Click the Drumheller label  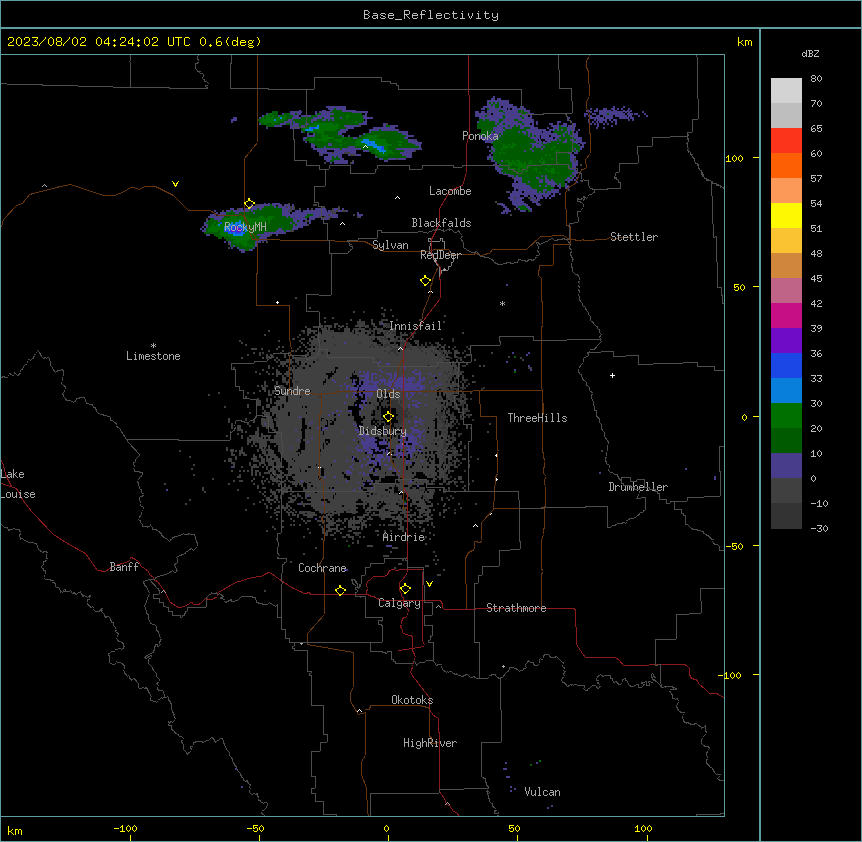tap(638, 487)
